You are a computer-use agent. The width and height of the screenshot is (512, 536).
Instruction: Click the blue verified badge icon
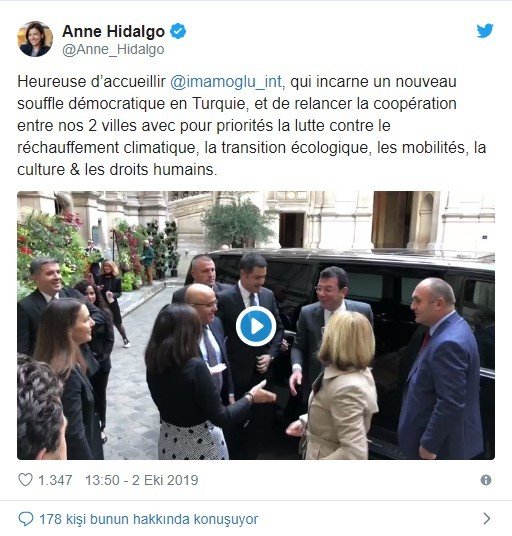click(178, 31)
